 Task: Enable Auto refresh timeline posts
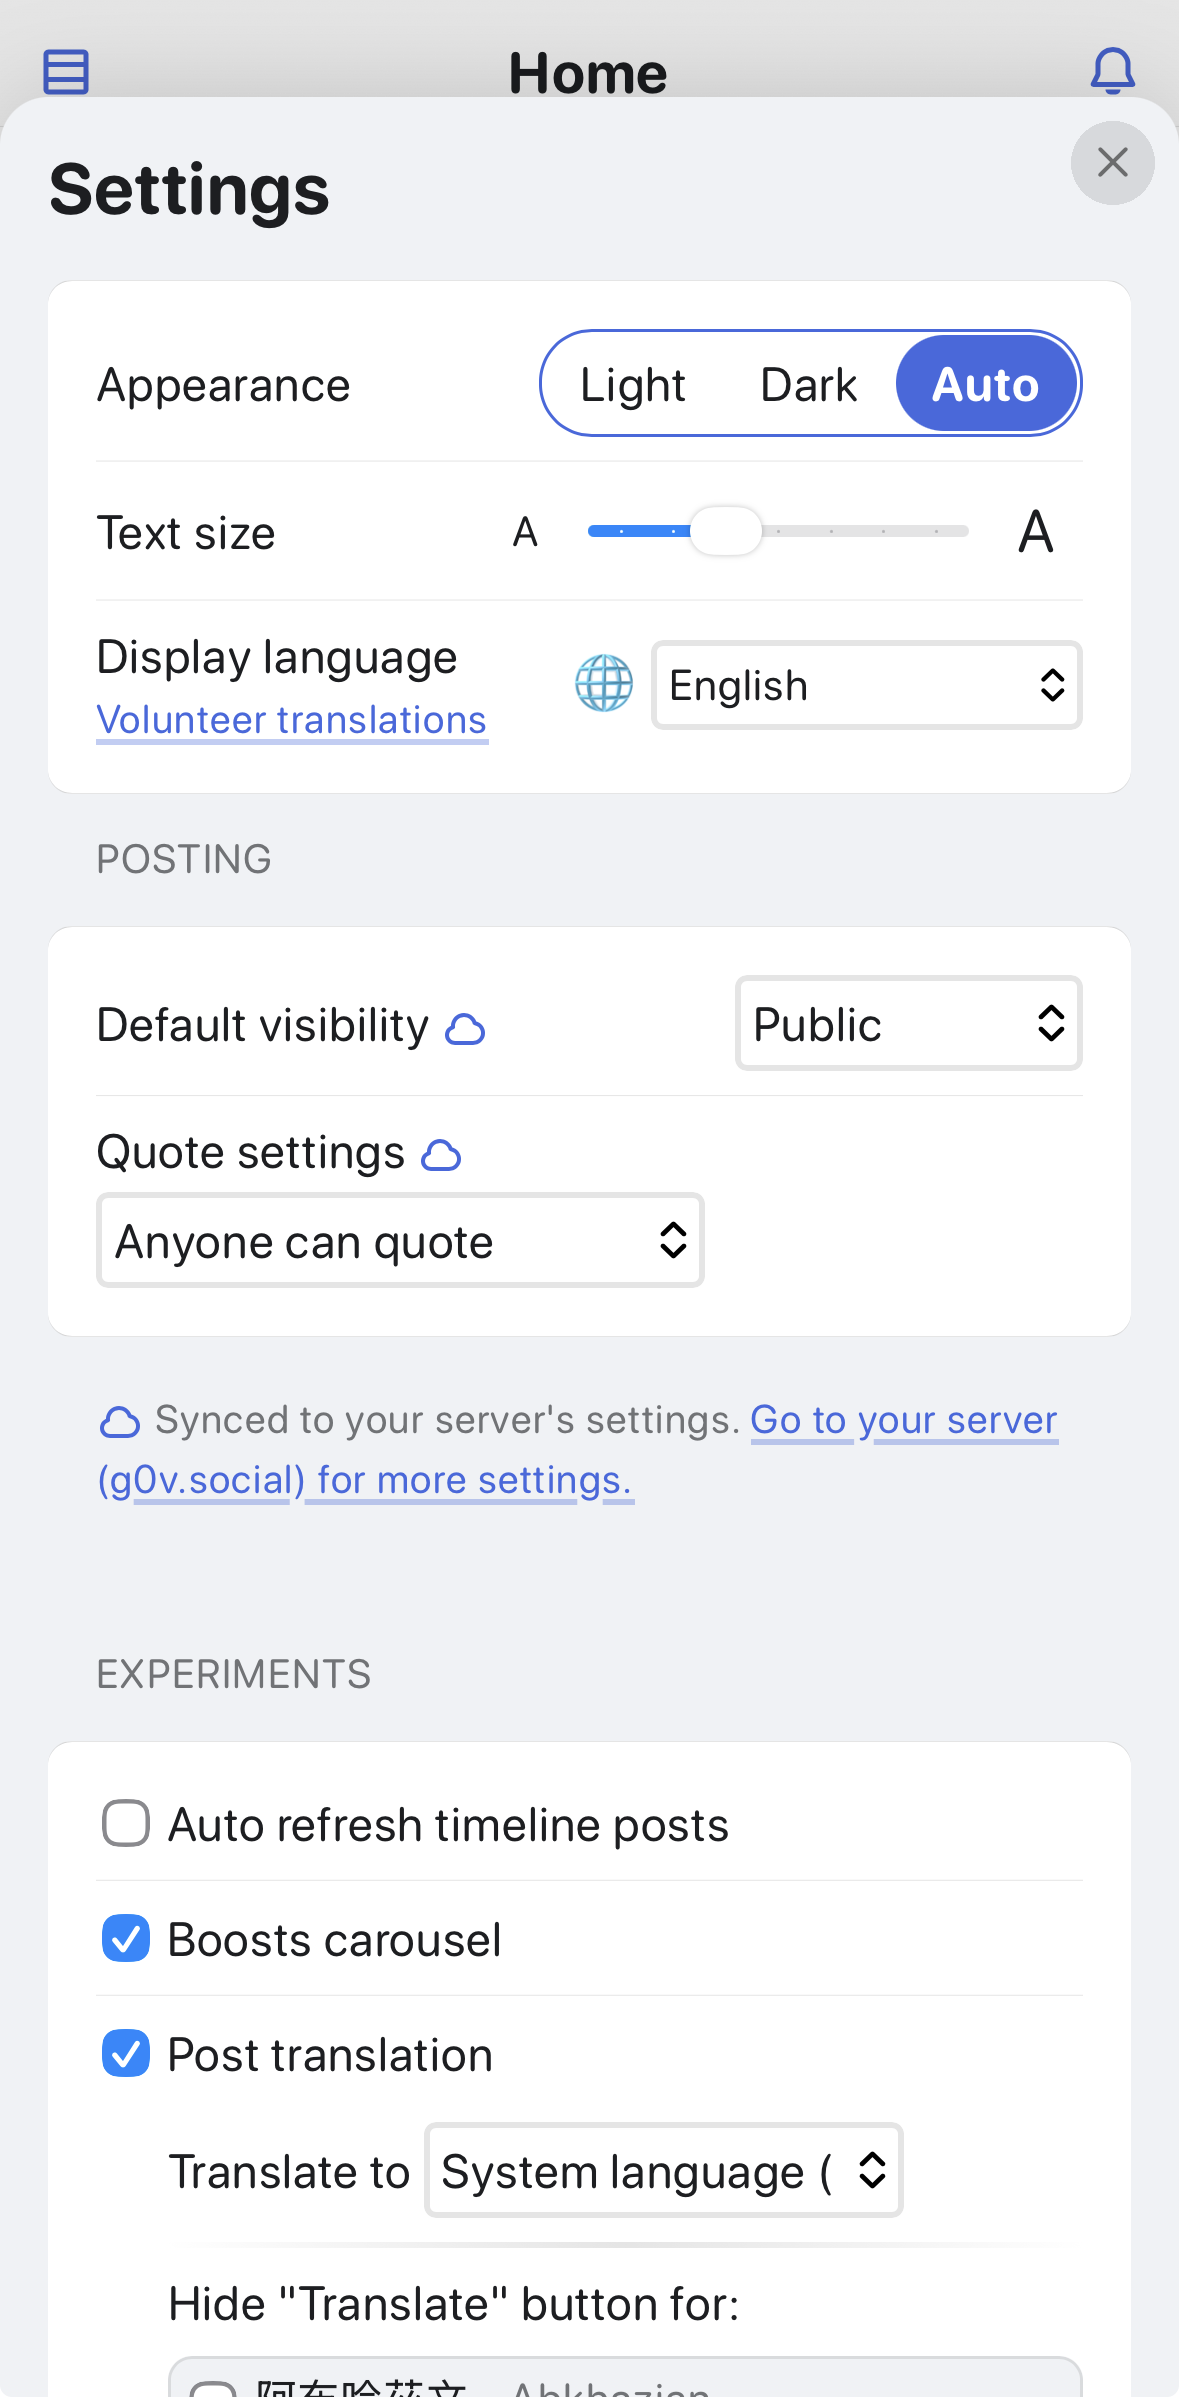pos(126,1823)
